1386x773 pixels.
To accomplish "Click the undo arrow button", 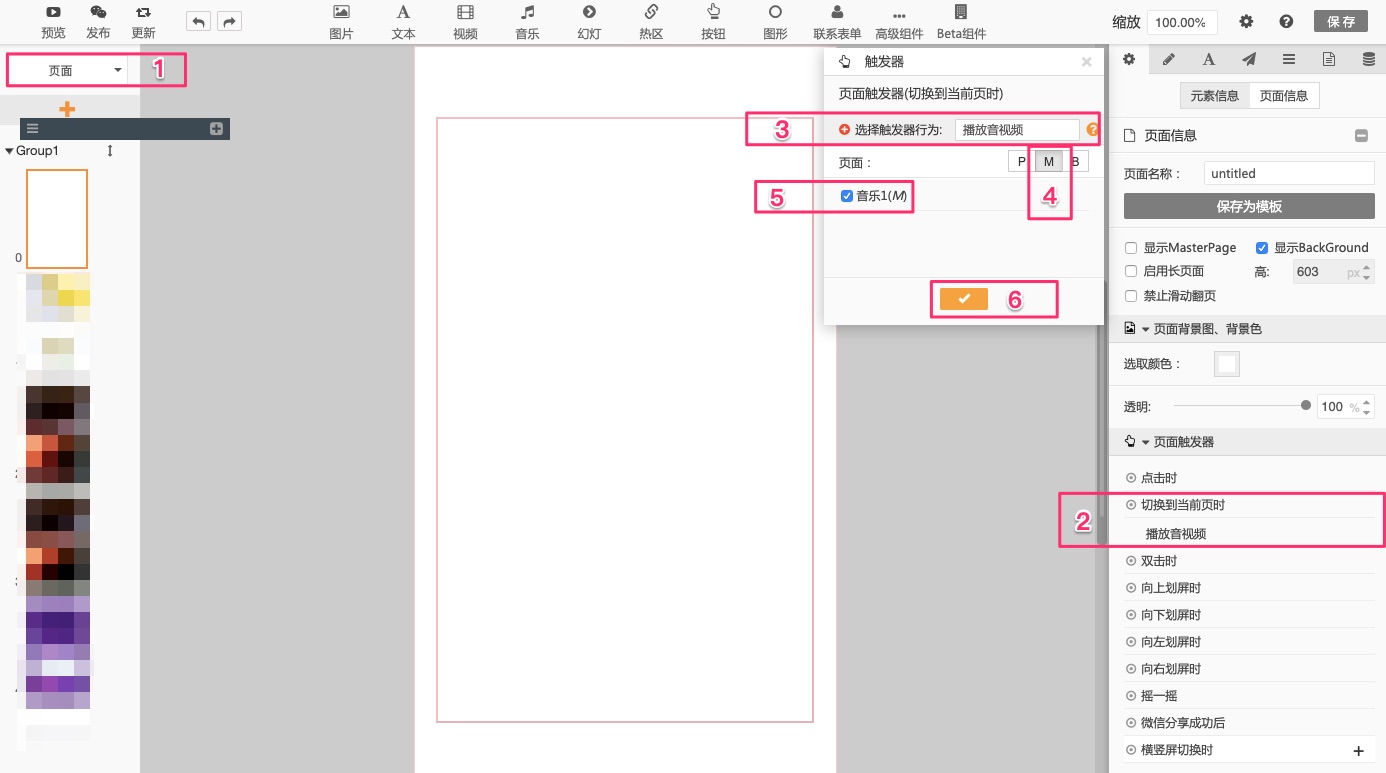I will coord(199,22).
